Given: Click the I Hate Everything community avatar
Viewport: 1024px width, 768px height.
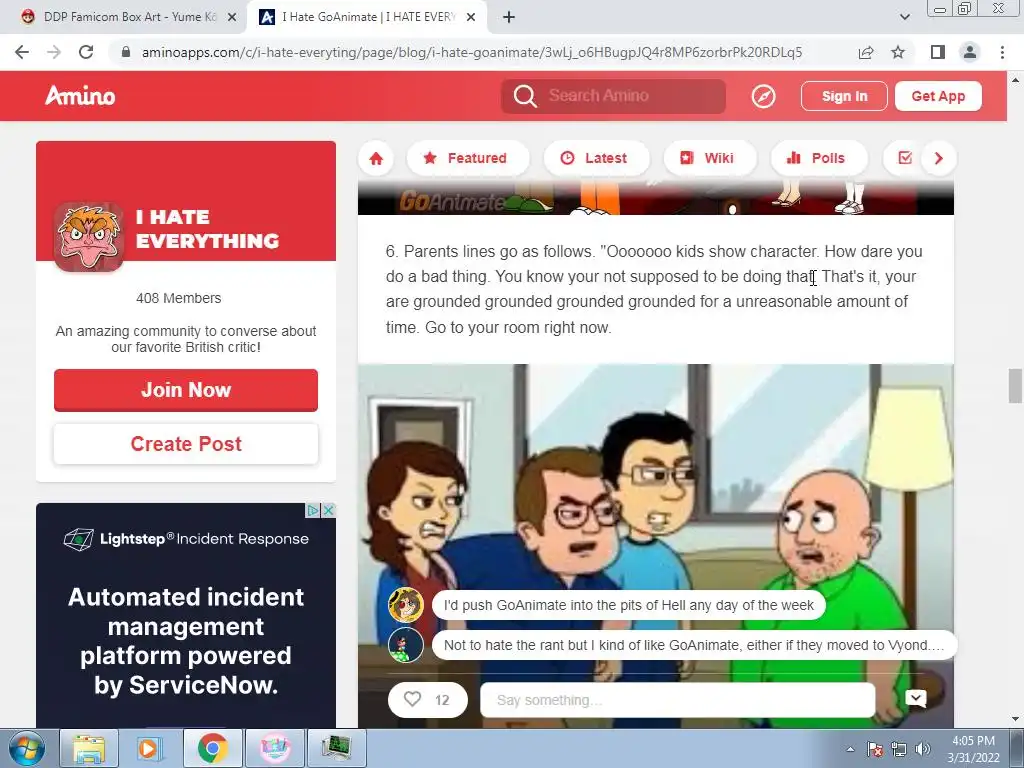Looking at the screenshot, I should click(x=89, y=236).
